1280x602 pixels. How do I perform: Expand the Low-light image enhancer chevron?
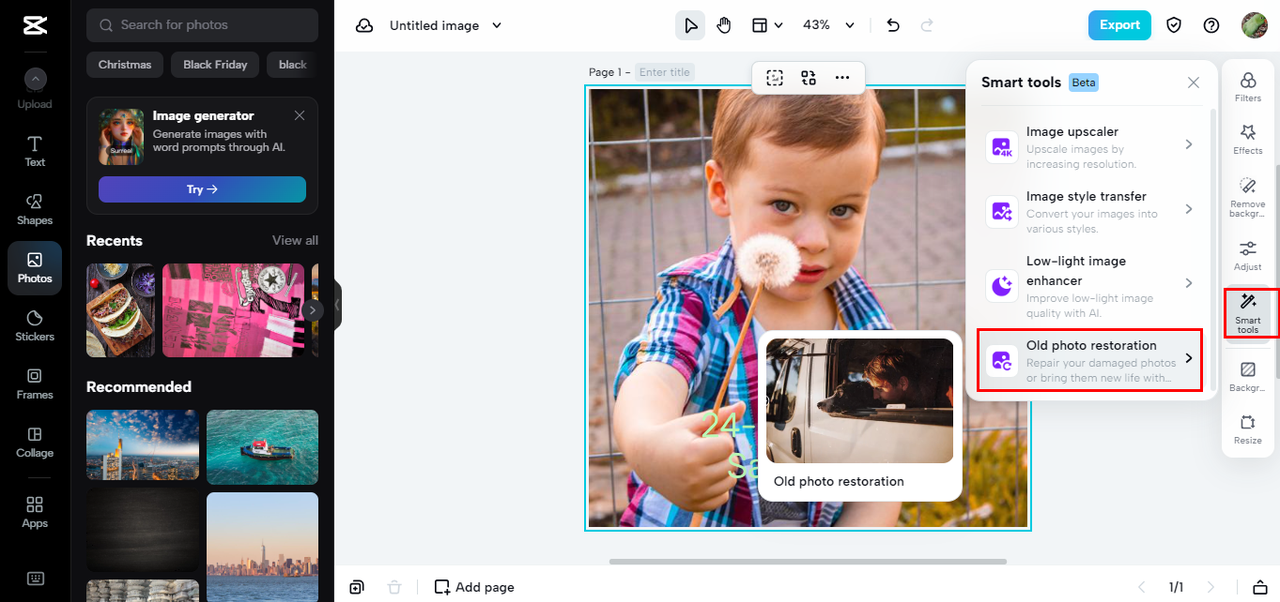pos(1189,283)
